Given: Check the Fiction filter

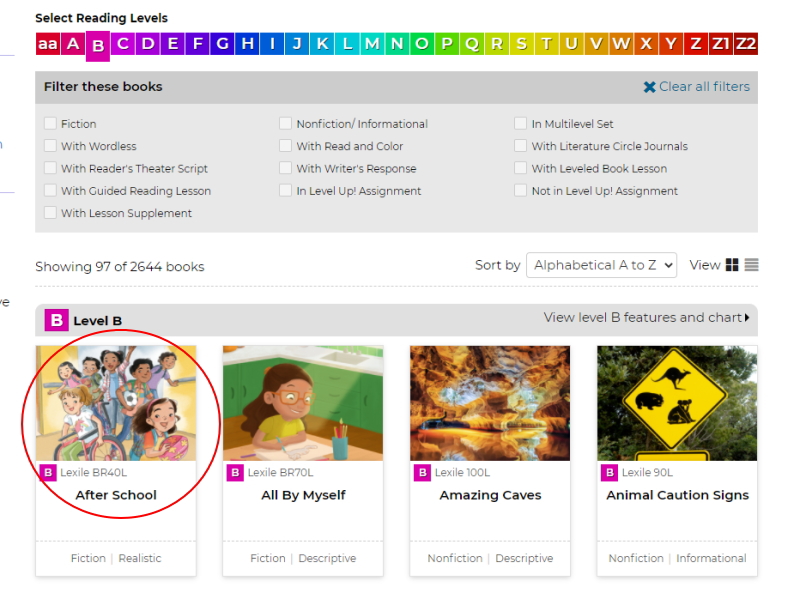Looking at the screenshot, I should pyautogui.click(x=50, y=123).
